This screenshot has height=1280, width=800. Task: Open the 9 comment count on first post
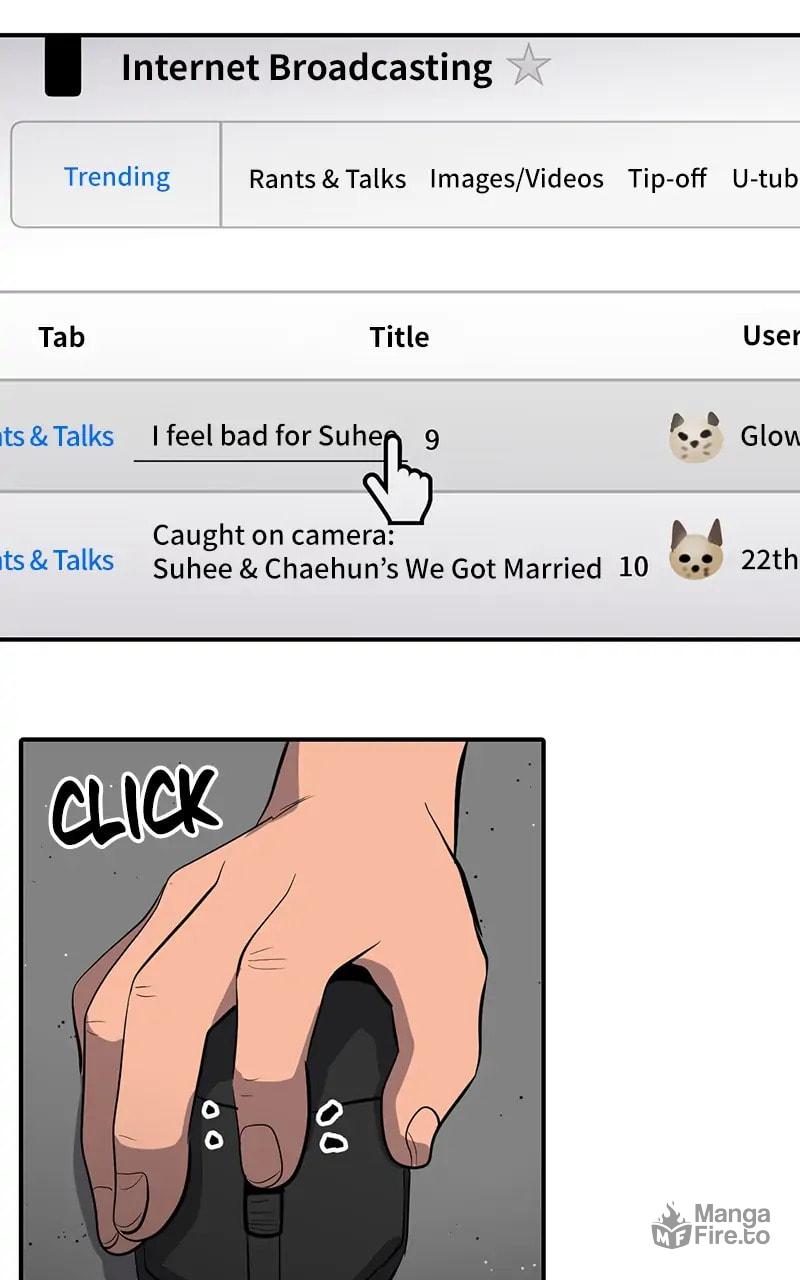431,439
